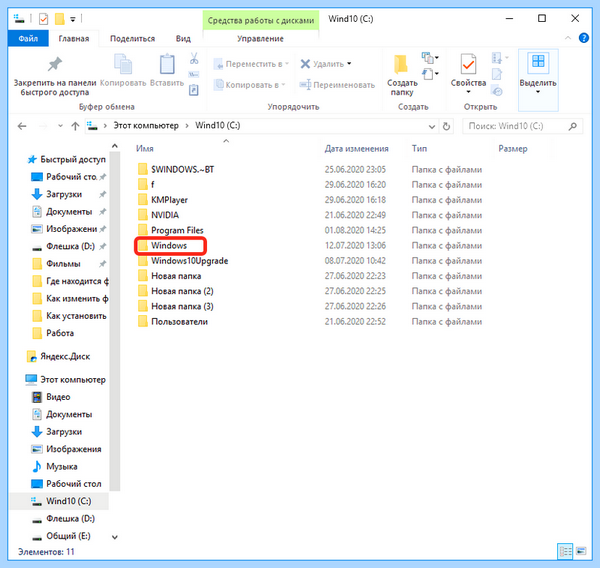Open the Управление ribbon tab
Screen dimensions: 600x568
click(260, 39)
